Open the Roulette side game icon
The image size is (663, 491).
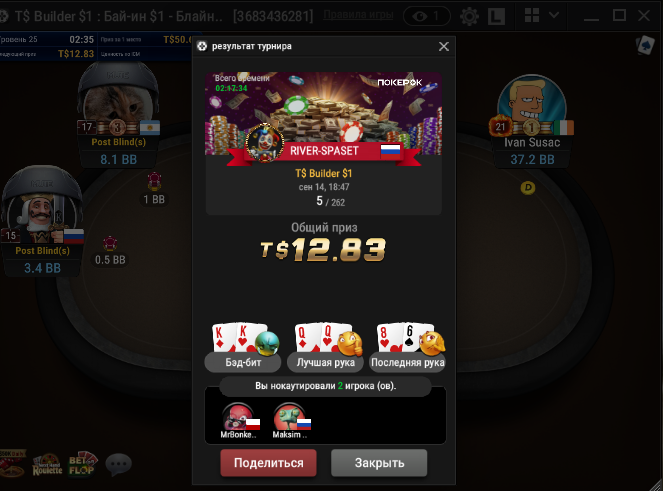[x=47, y=465]
